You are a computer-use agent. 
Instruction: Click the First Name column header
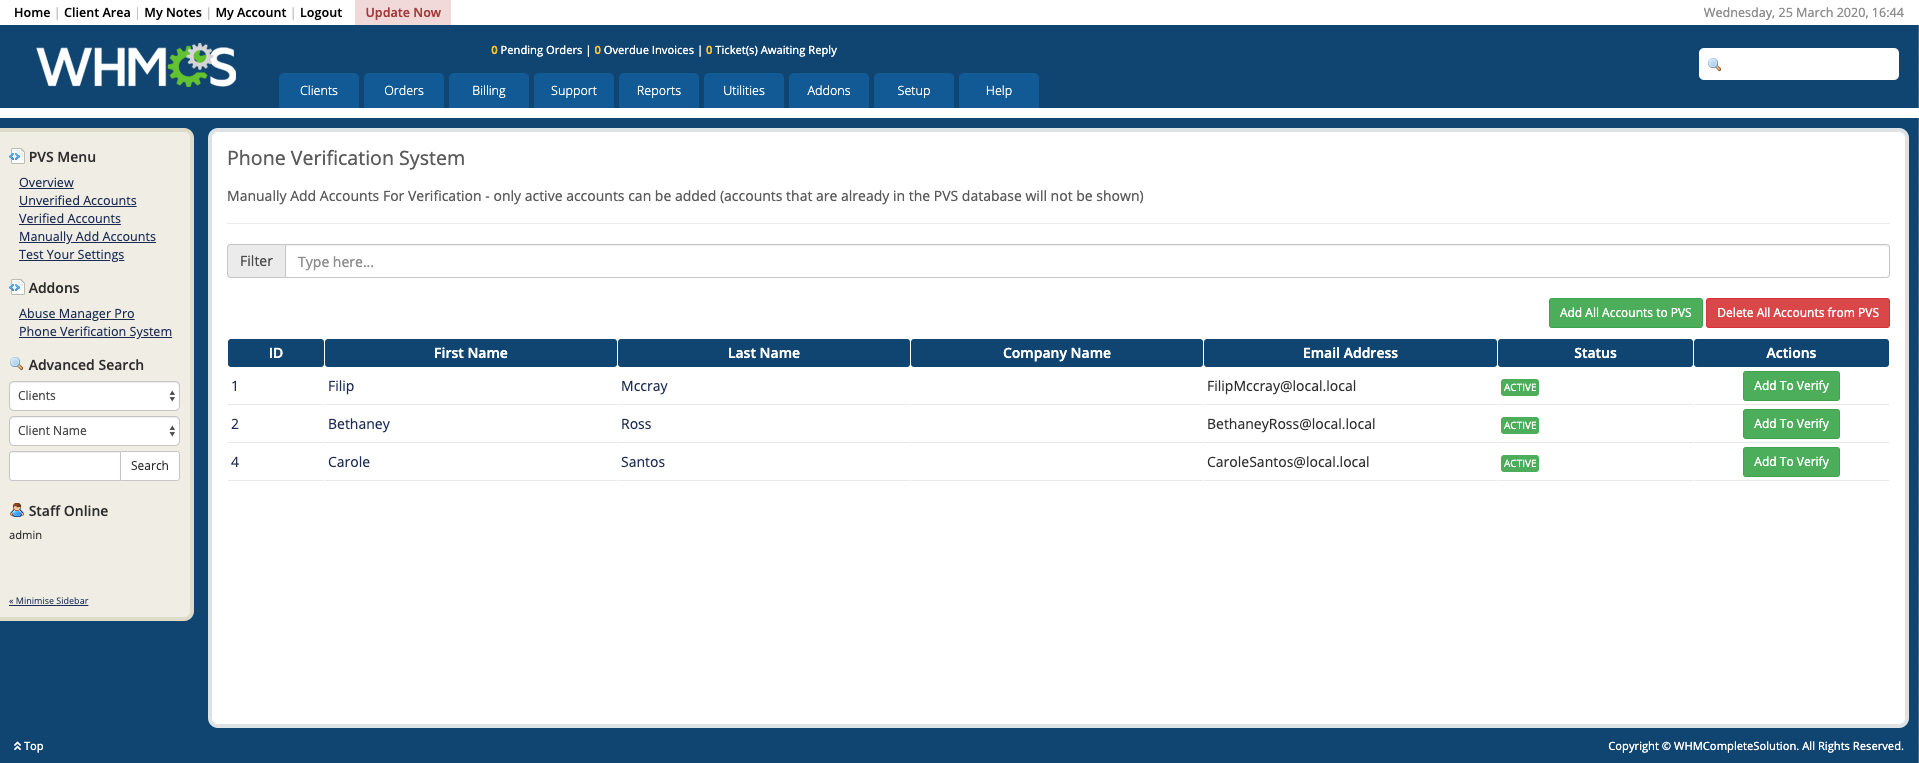tap(471, 353)
